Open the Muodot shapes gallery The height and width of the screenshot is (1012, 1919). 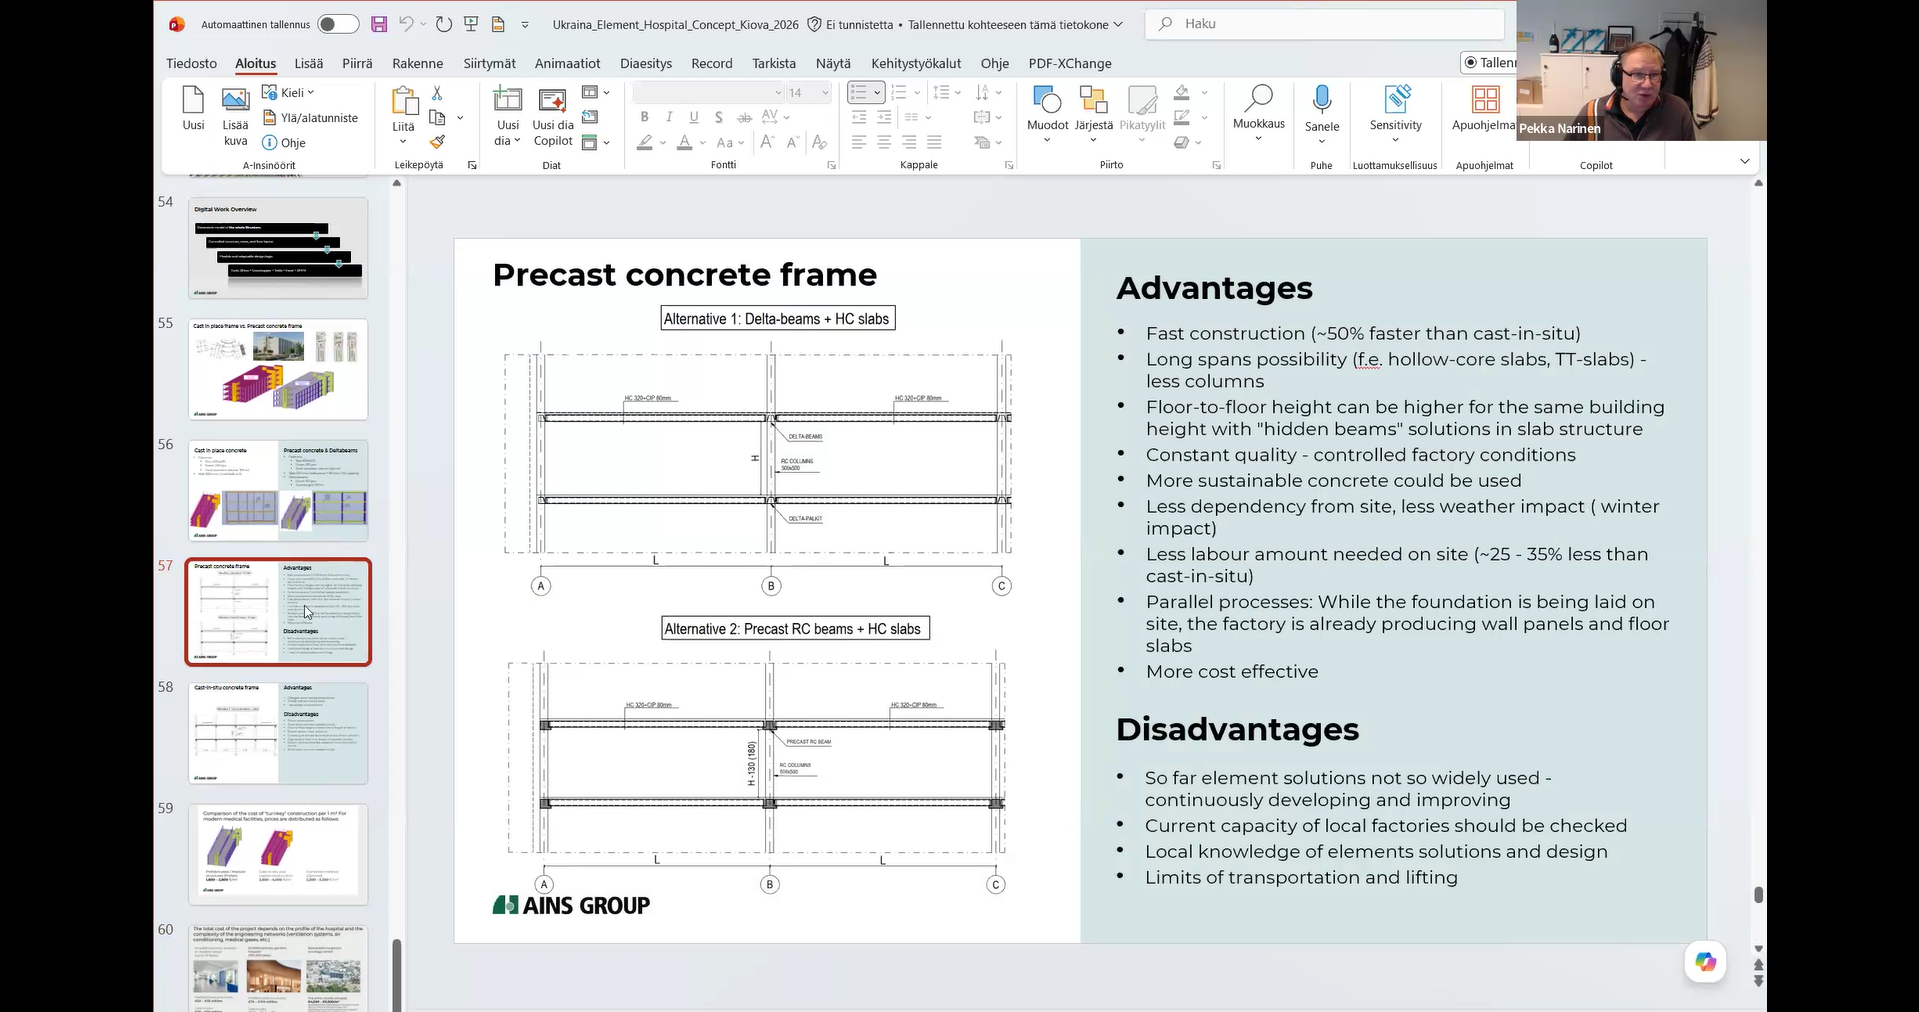1047,114
